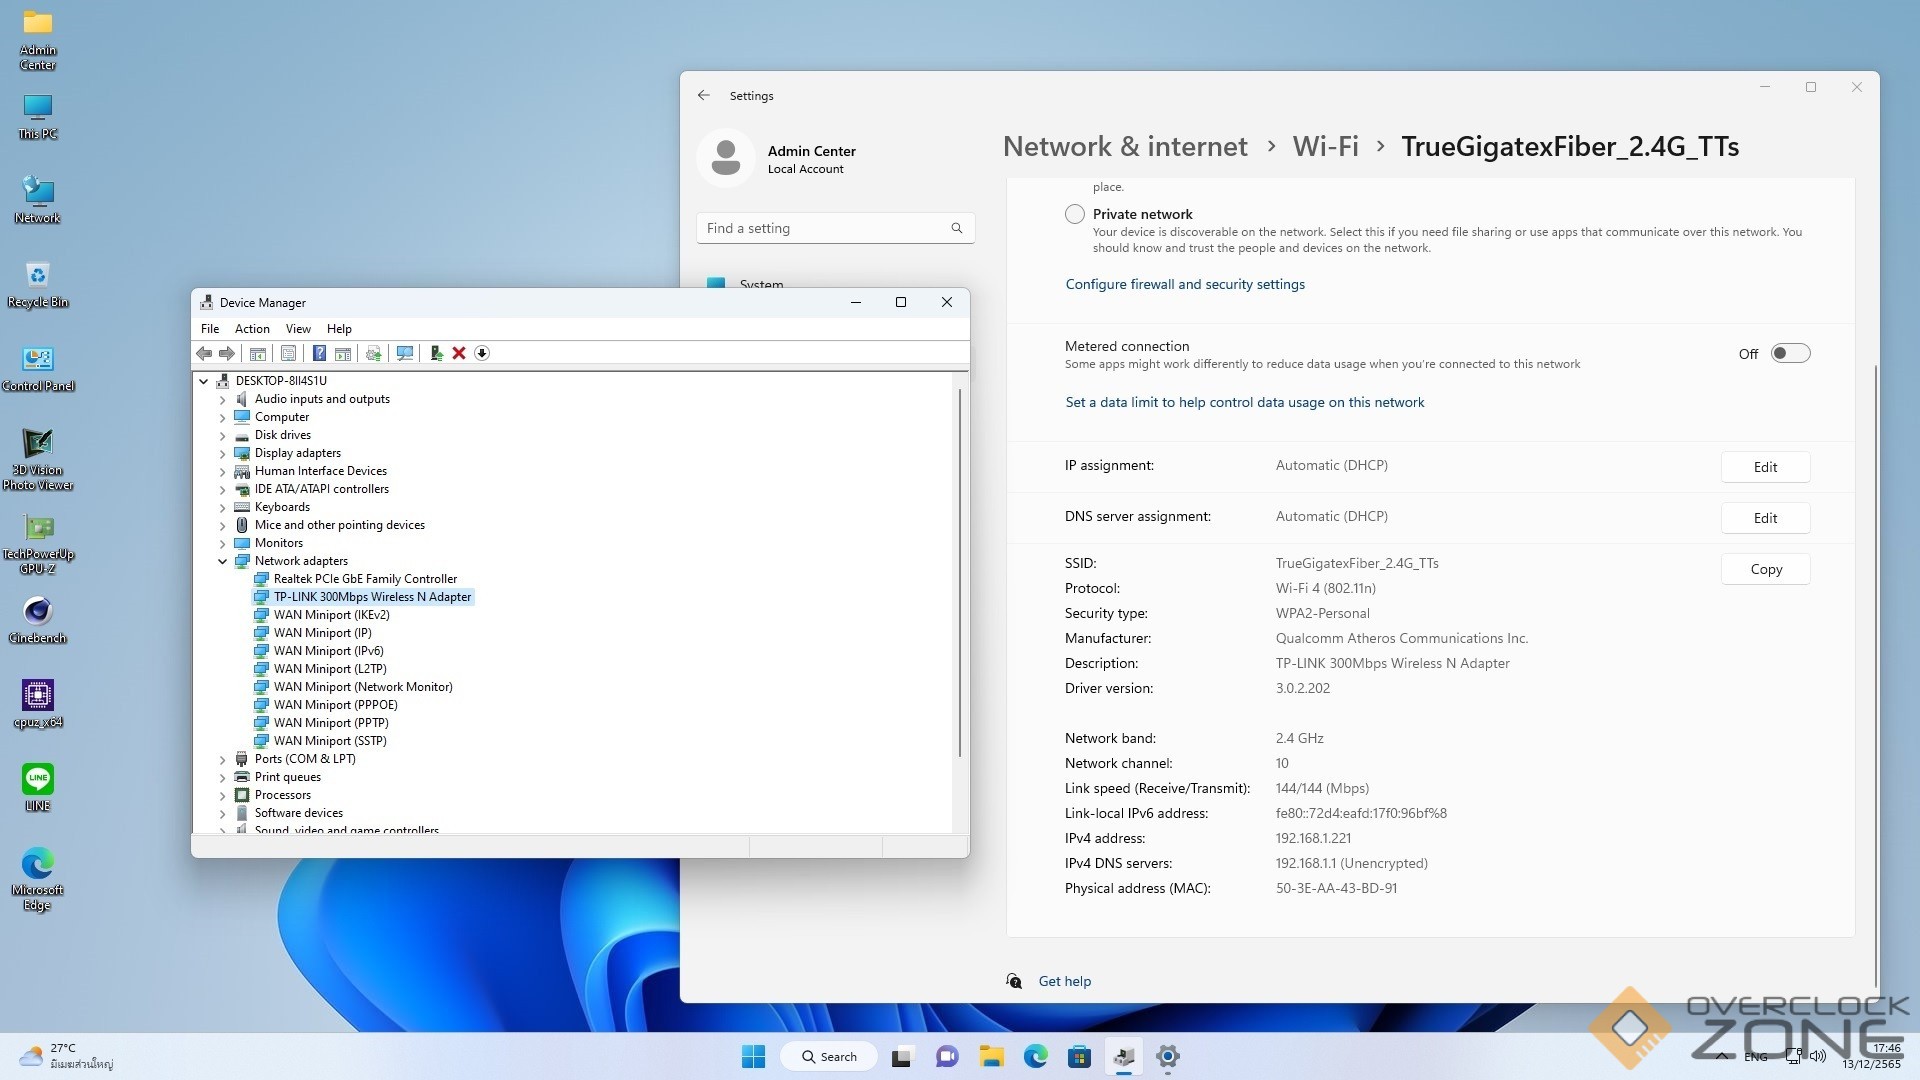Open Configure firewall and security settings link
Image resolution: width=1920 pixels, height=1080 pixels.
(x=1185, y=284)
